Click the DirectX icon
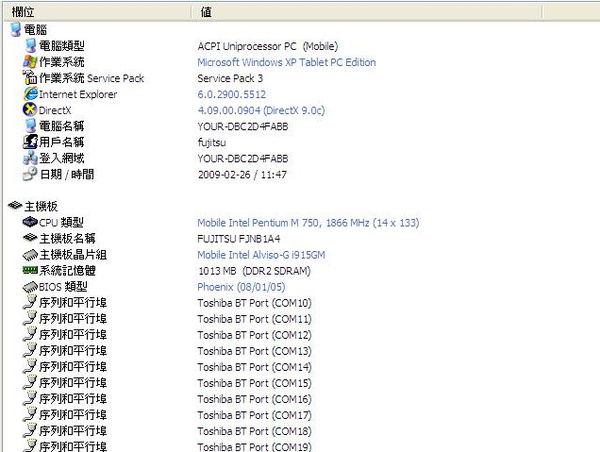This screenshot has width=600, height=452. point(30,110)
